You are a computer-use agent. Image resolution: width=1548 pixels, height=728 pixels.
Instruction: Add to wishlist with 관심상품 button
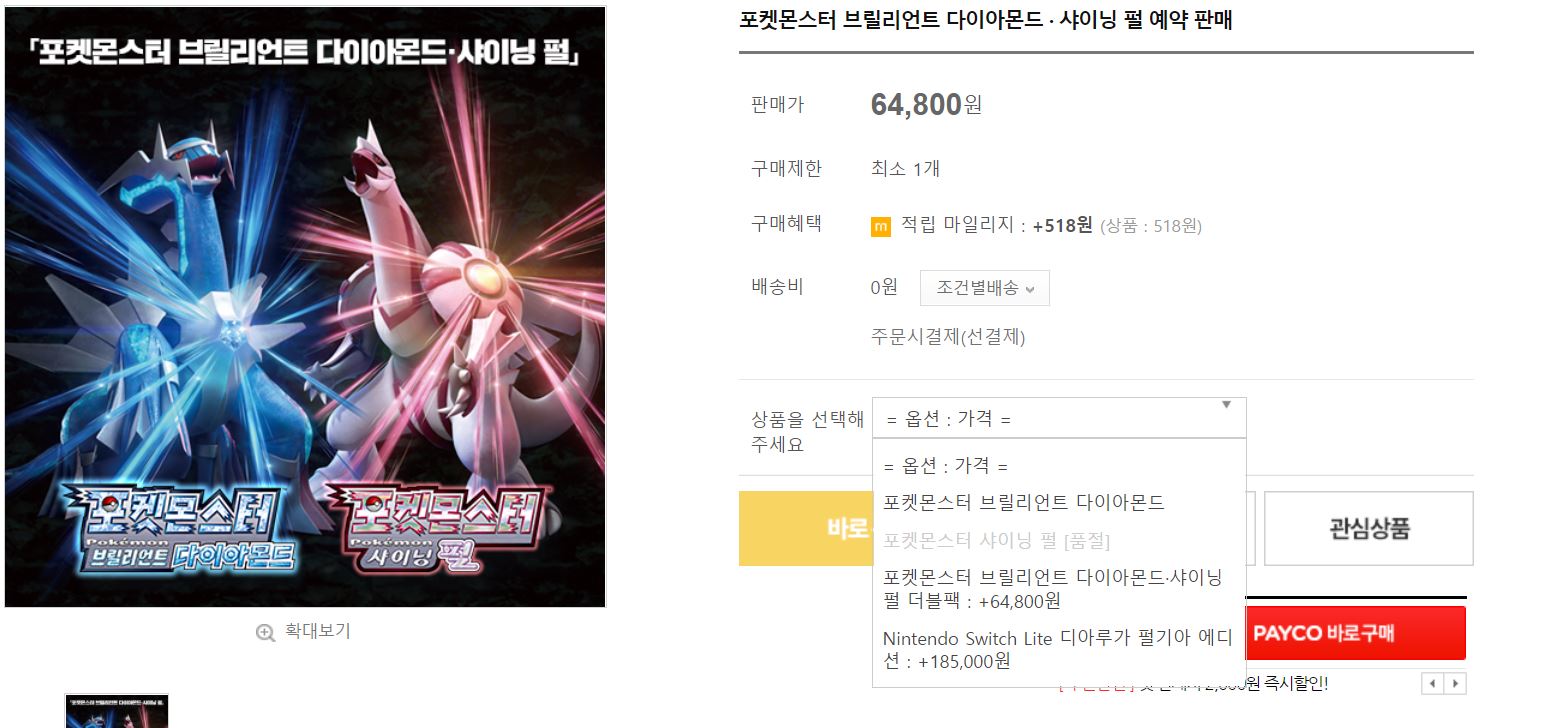1369,528
